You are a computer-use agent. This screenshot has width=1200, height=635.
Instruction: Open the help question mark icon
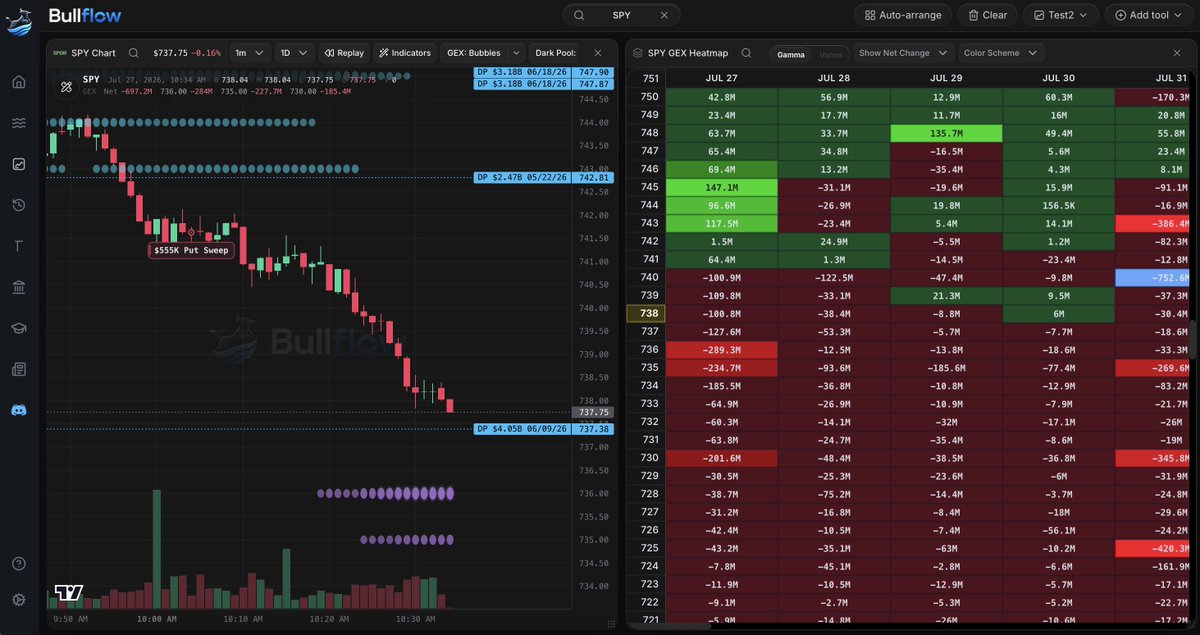19,564
